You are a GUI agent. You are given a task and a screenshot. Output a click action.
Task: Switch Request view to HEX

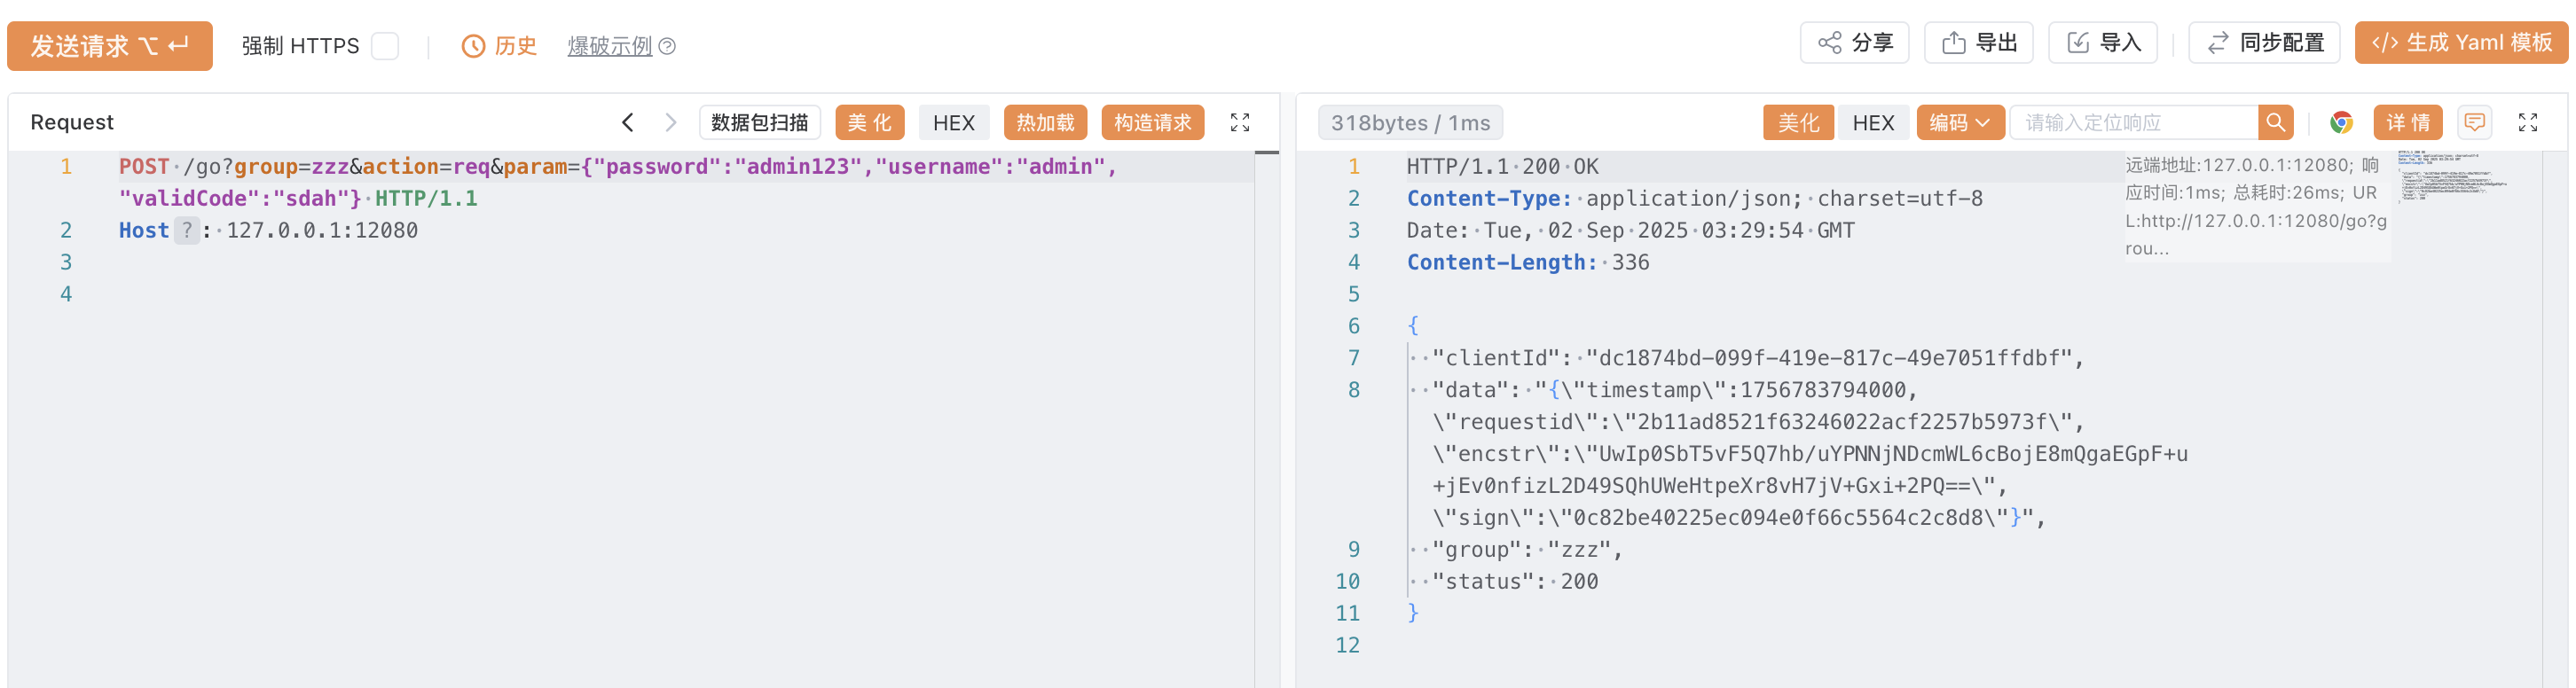(x=953, y=123)
